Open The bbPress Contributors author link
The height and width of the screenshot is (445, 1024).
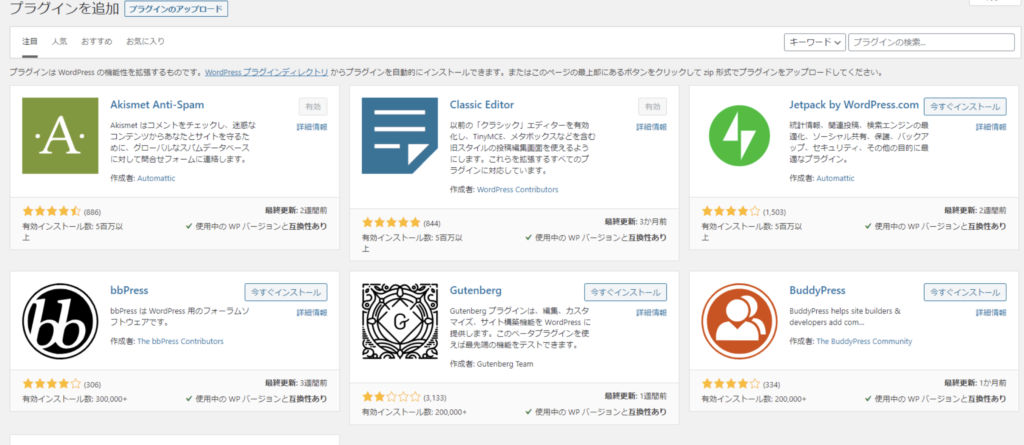click(x=180, y=341)
